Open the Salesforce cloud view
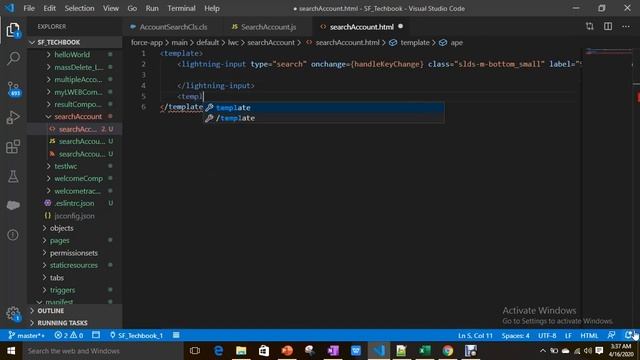The image size is (640, 360). 13,205
